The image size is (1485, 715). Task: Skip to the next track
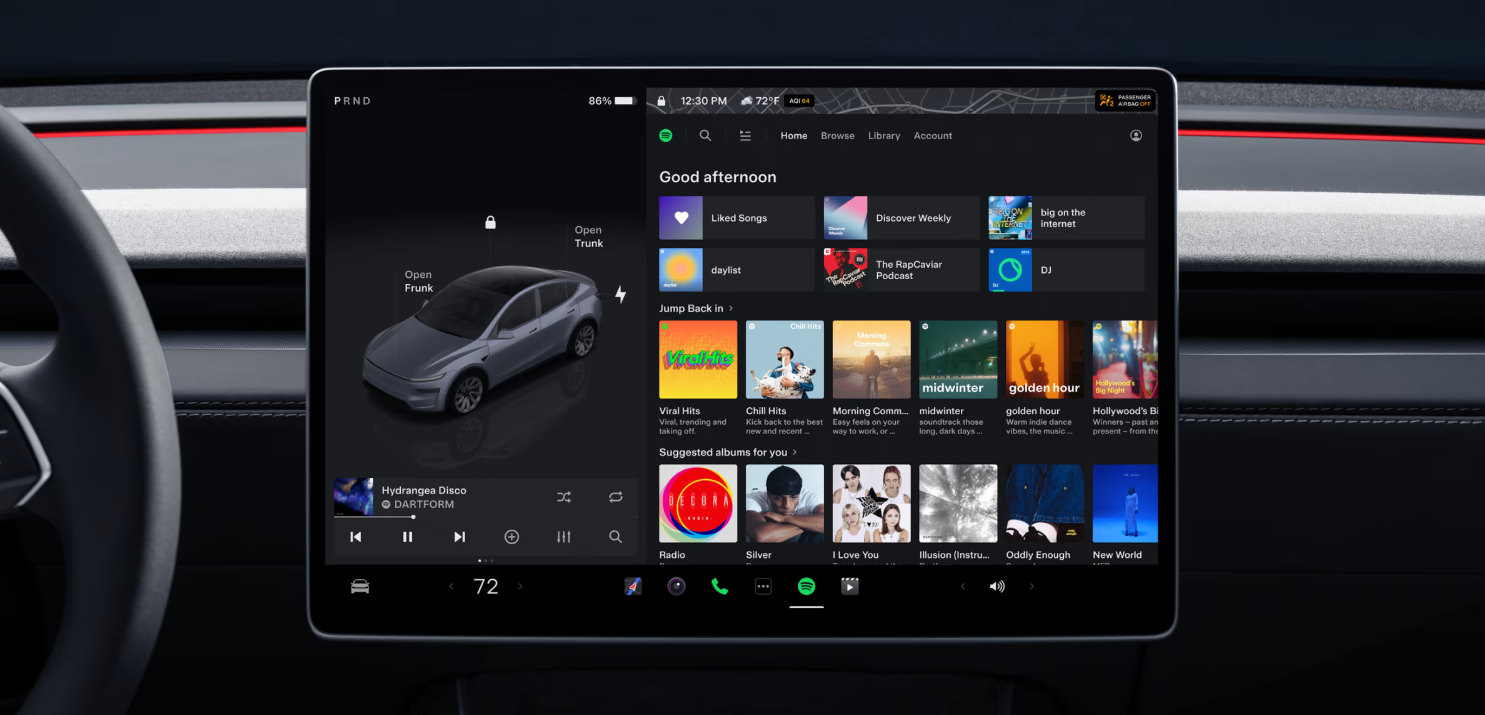coord(460,537)
